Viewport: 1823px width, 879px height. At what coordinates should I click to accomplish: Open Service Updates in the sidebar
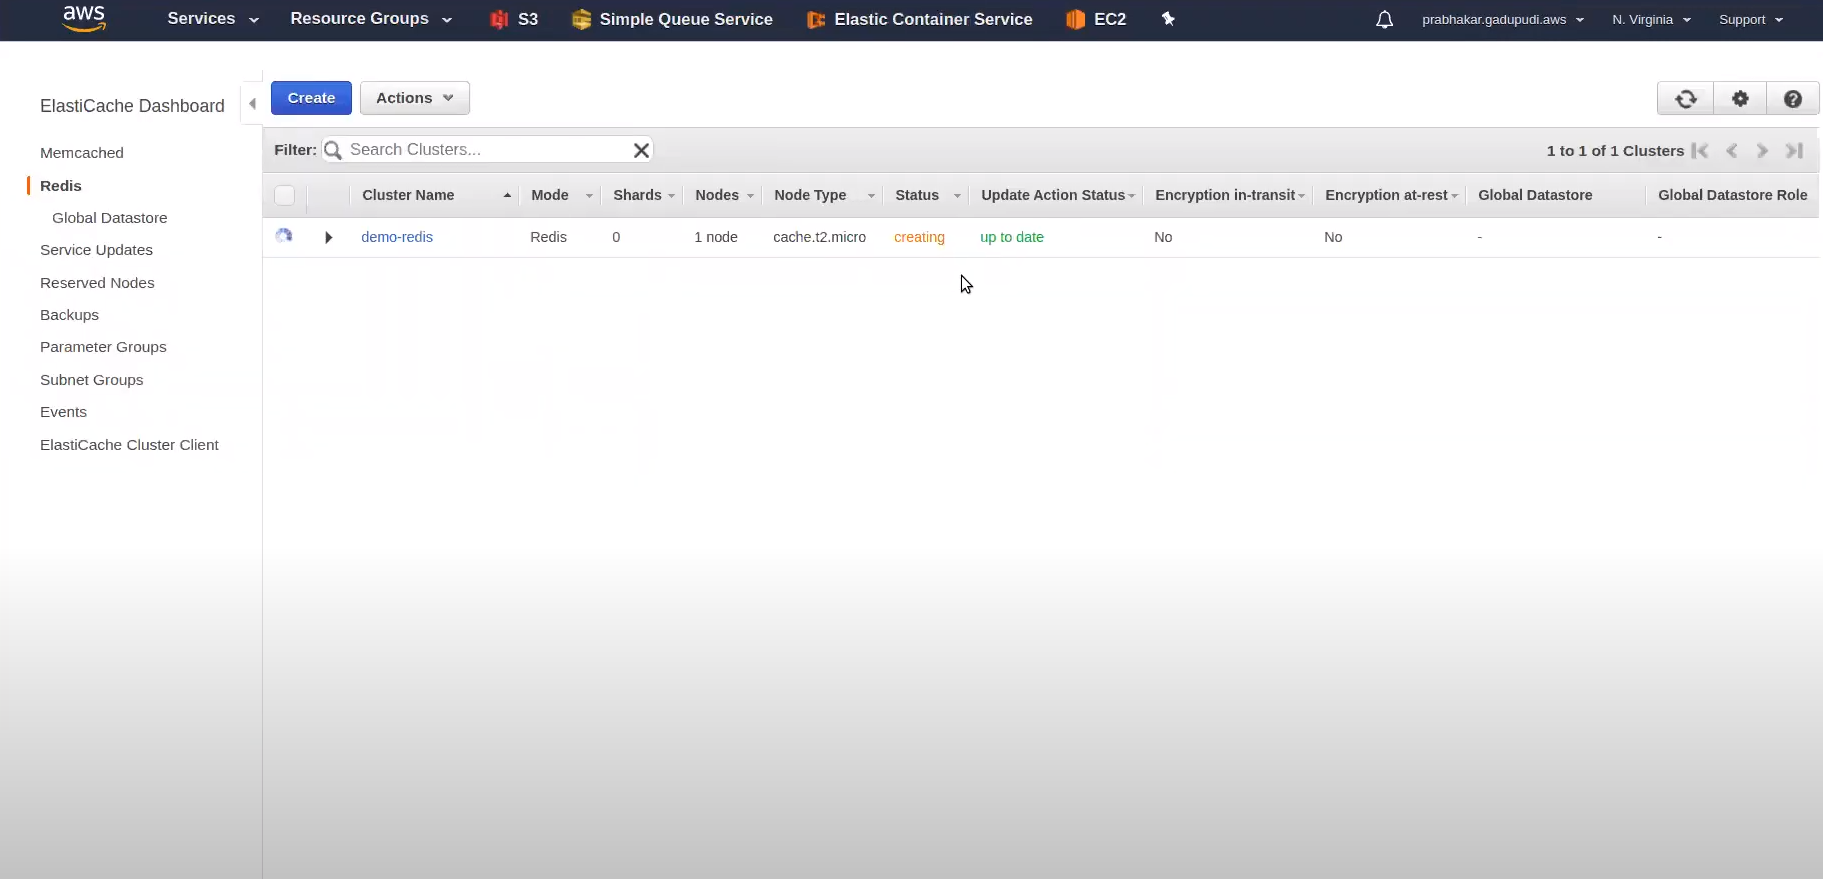tap(96, 250)
